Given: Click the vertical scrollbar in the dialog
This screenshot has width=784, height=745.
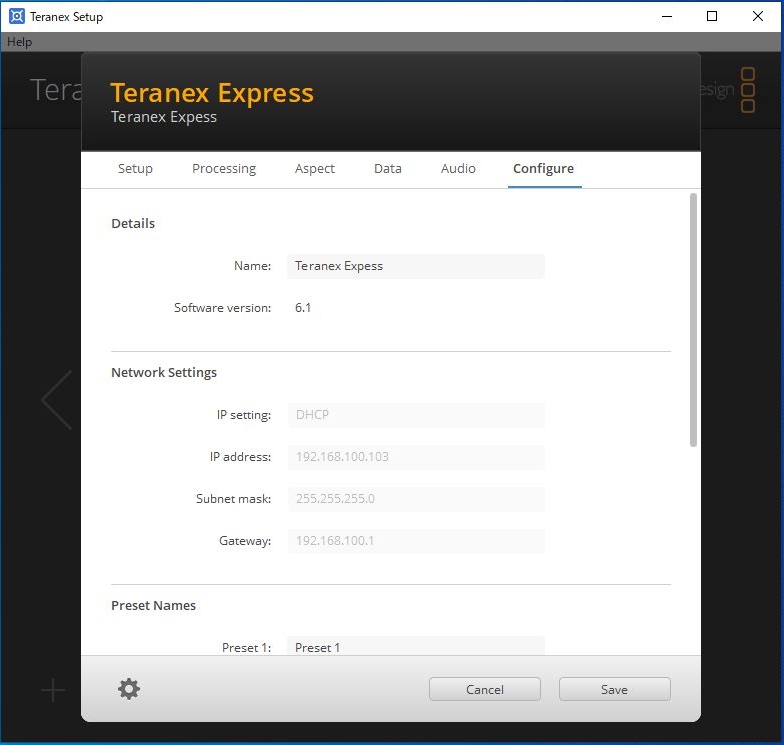Looking at the screenshot, I should click(x=693, y=320).
